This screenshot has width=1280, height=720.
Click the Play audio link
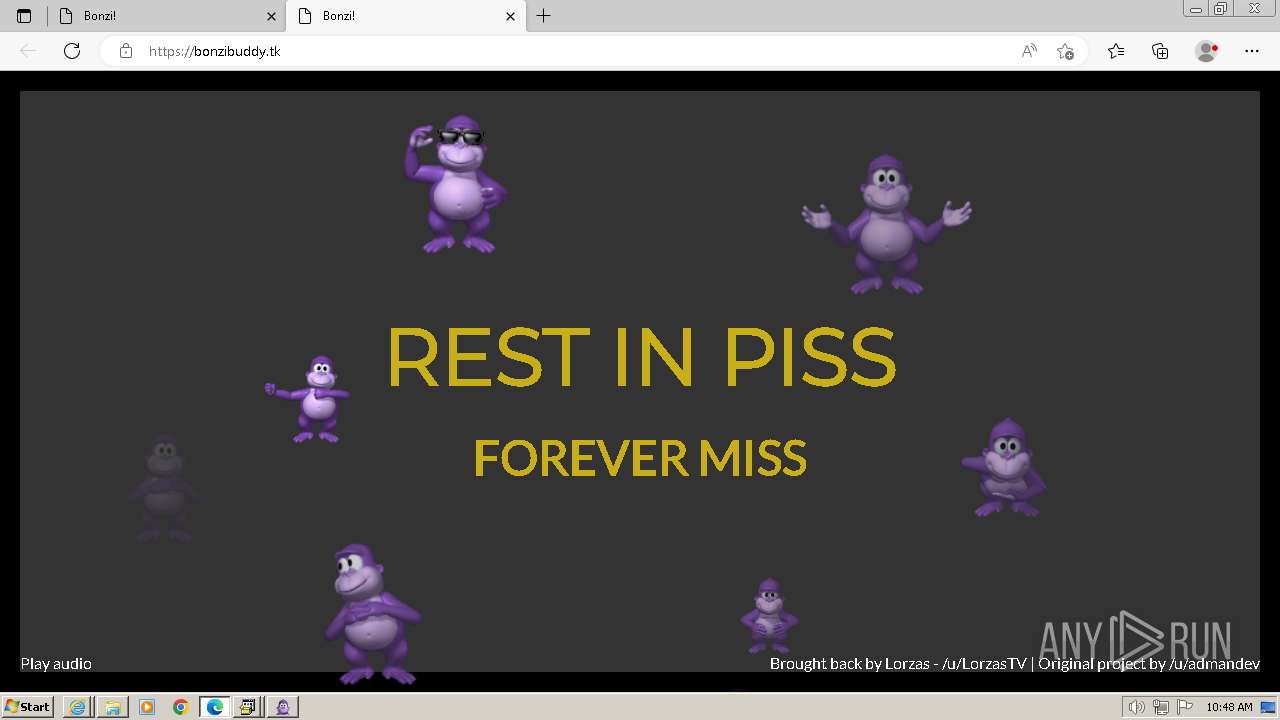(56, 663)
